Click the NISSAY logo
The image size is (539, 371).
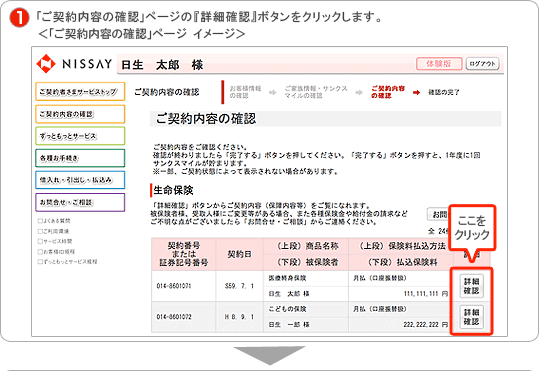tap(74, 64)
